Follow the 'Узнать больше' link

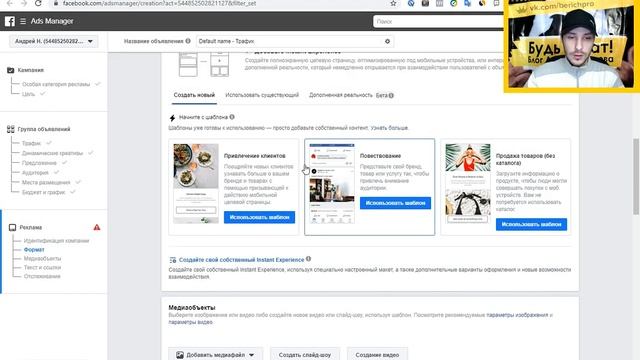(389, 128)
